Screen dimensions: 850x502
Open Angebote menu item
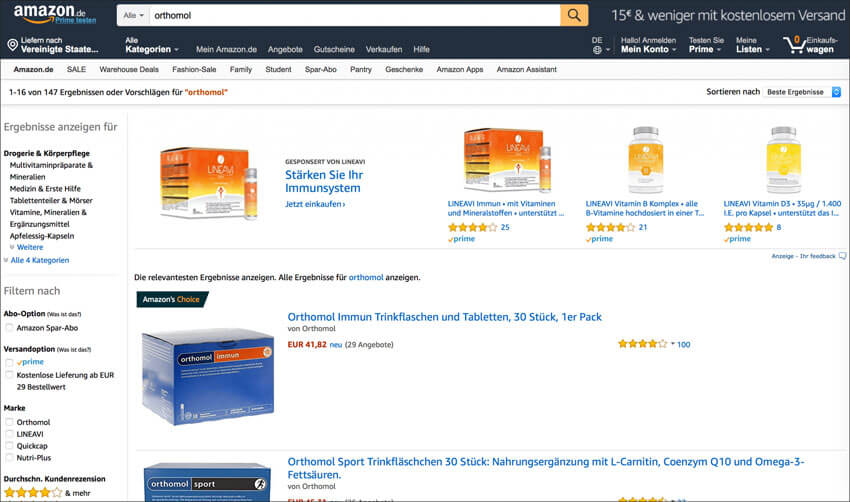(x=285, y=49)
